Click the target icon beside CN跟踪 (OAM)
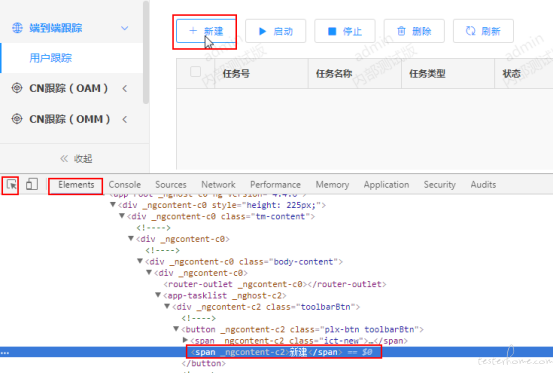The width and height of the screenshot is (554, 373). coord(17,88)
